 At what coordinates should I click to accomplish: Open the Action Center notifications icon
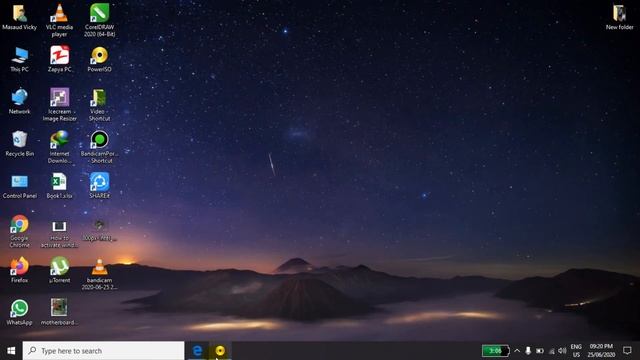(627, 351)
